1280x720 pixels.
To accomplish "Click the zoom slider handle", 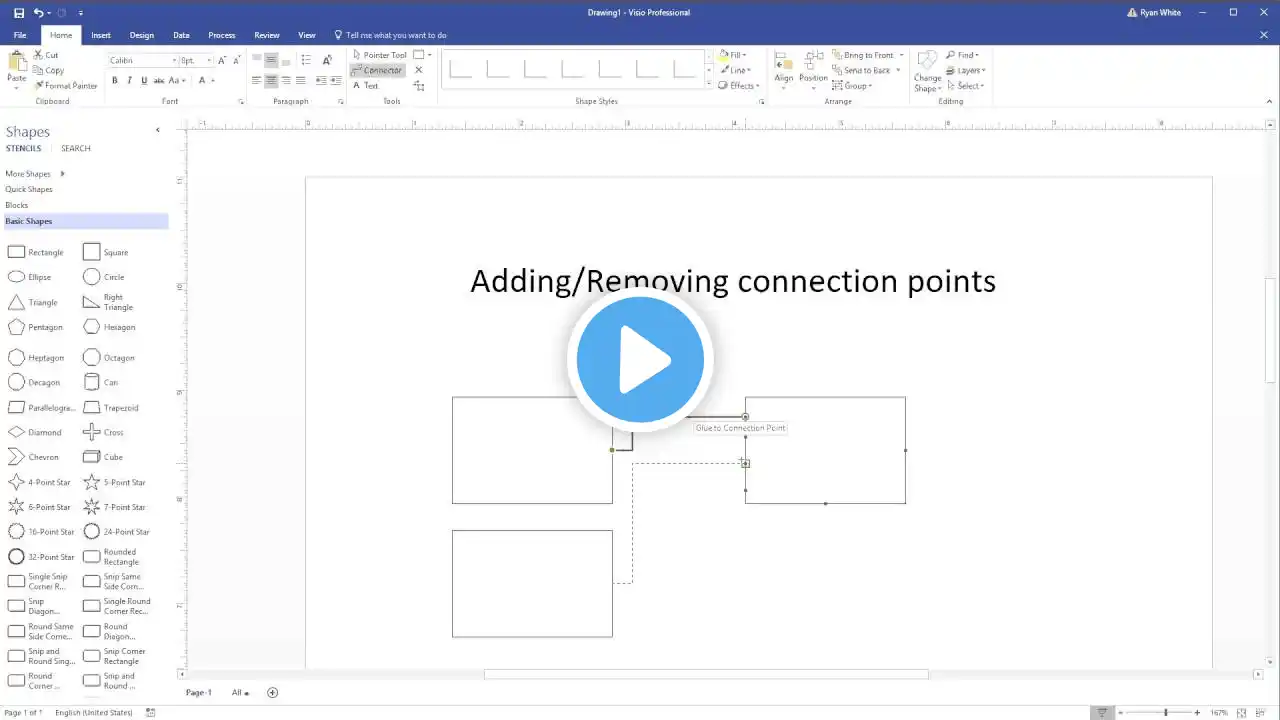I will click(1165, 713).
